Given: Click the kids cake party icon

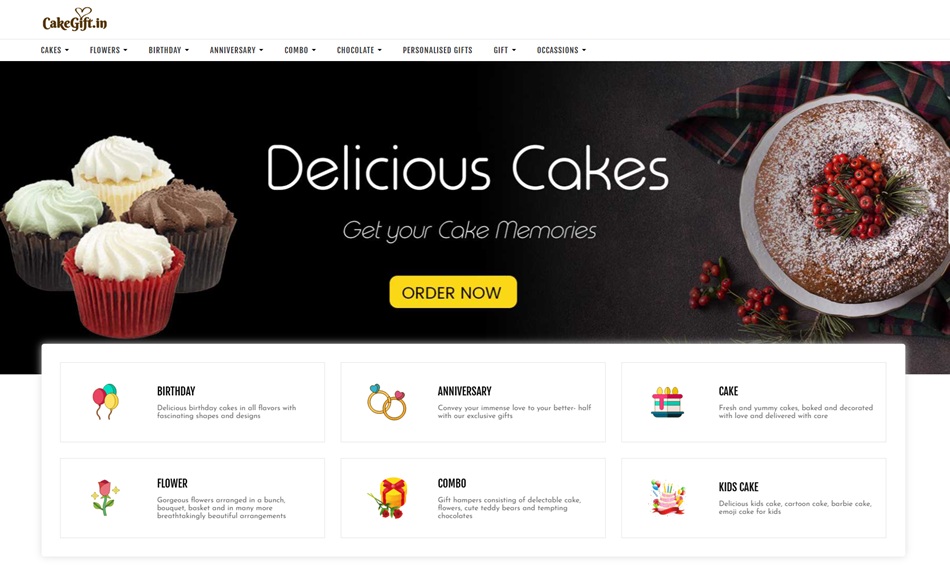Looking at the screenshot, I should (668, 498).
